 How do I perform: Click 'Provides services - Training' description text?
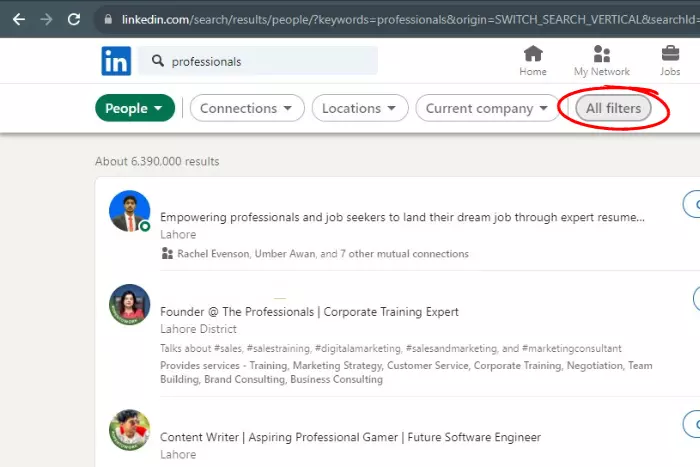click(x=406, y=372)
